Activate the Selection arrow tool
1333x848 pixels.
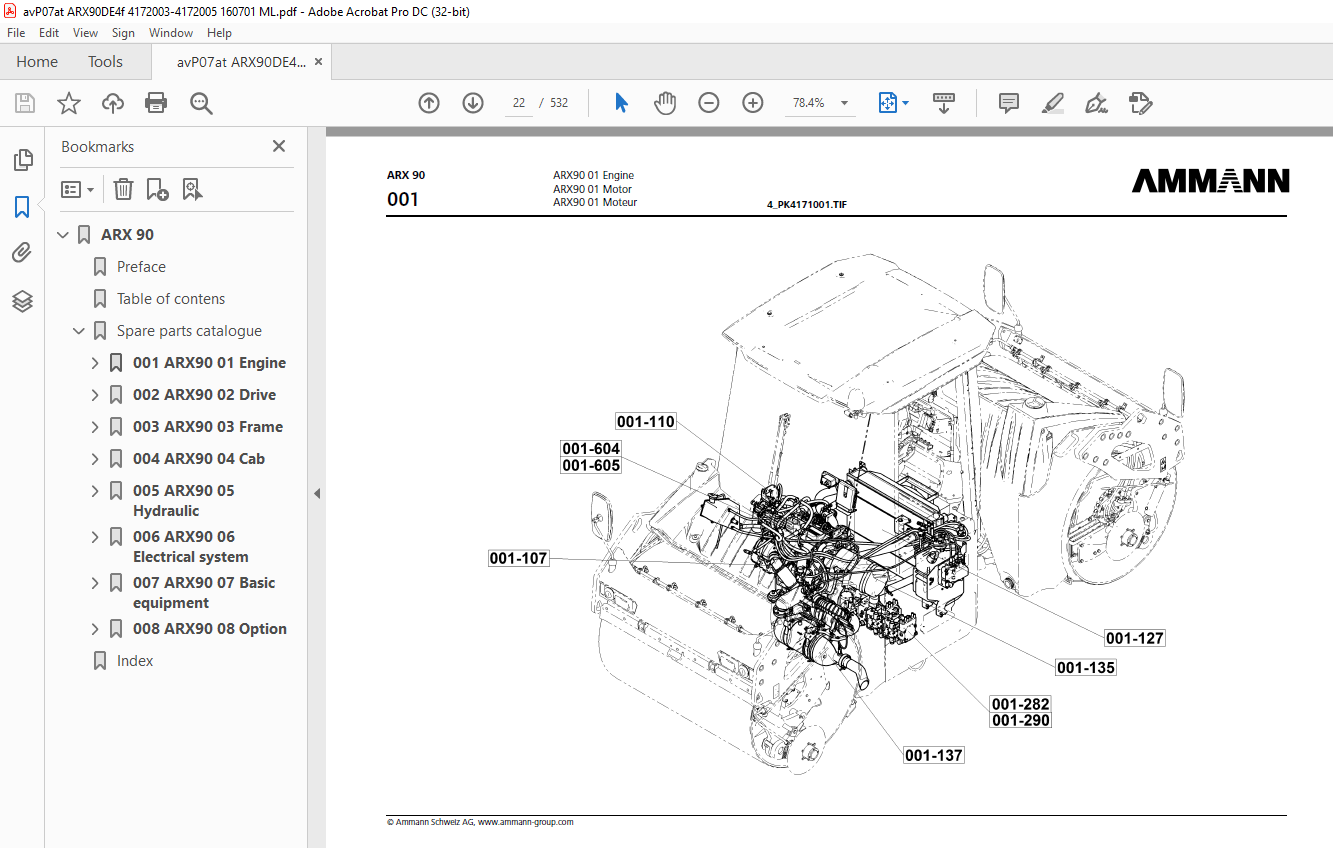[621, 103]
